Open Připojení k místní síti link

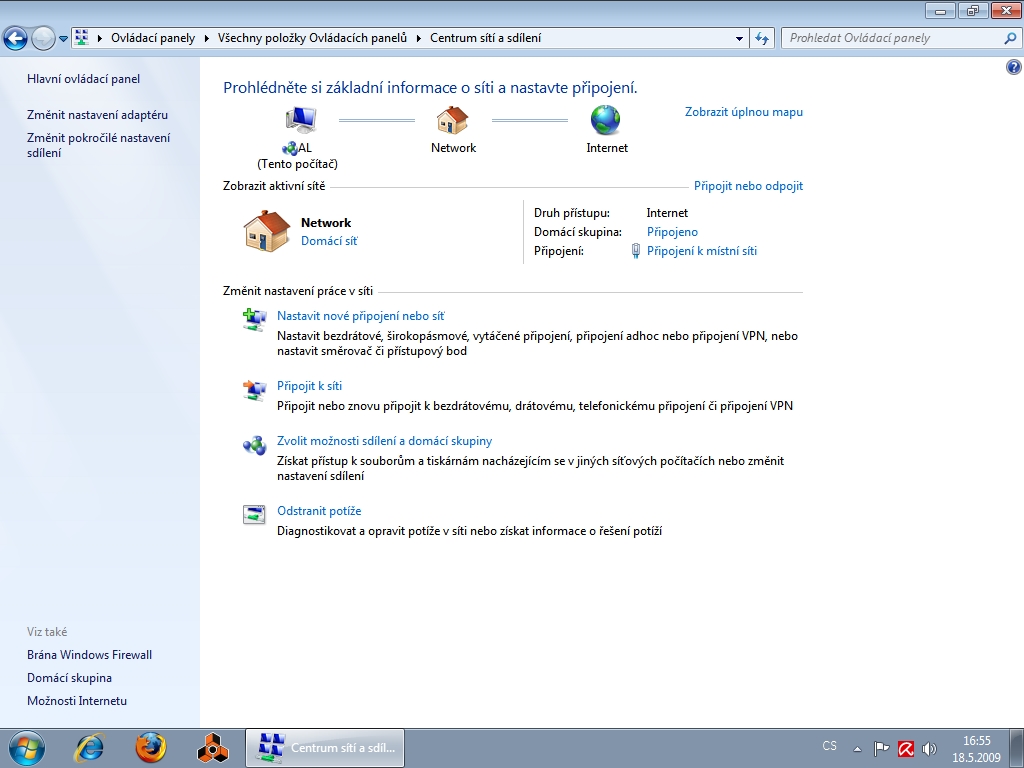[x=701, y=251]
